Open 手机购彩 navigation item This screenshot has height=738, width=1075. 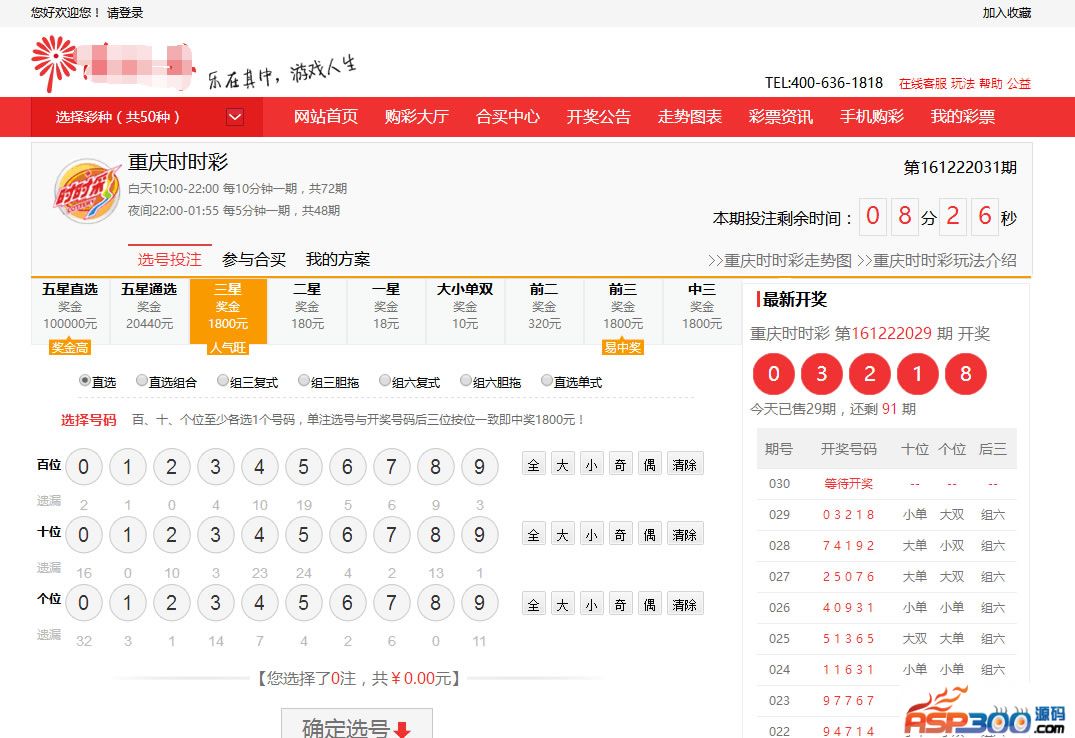[871, 117]
